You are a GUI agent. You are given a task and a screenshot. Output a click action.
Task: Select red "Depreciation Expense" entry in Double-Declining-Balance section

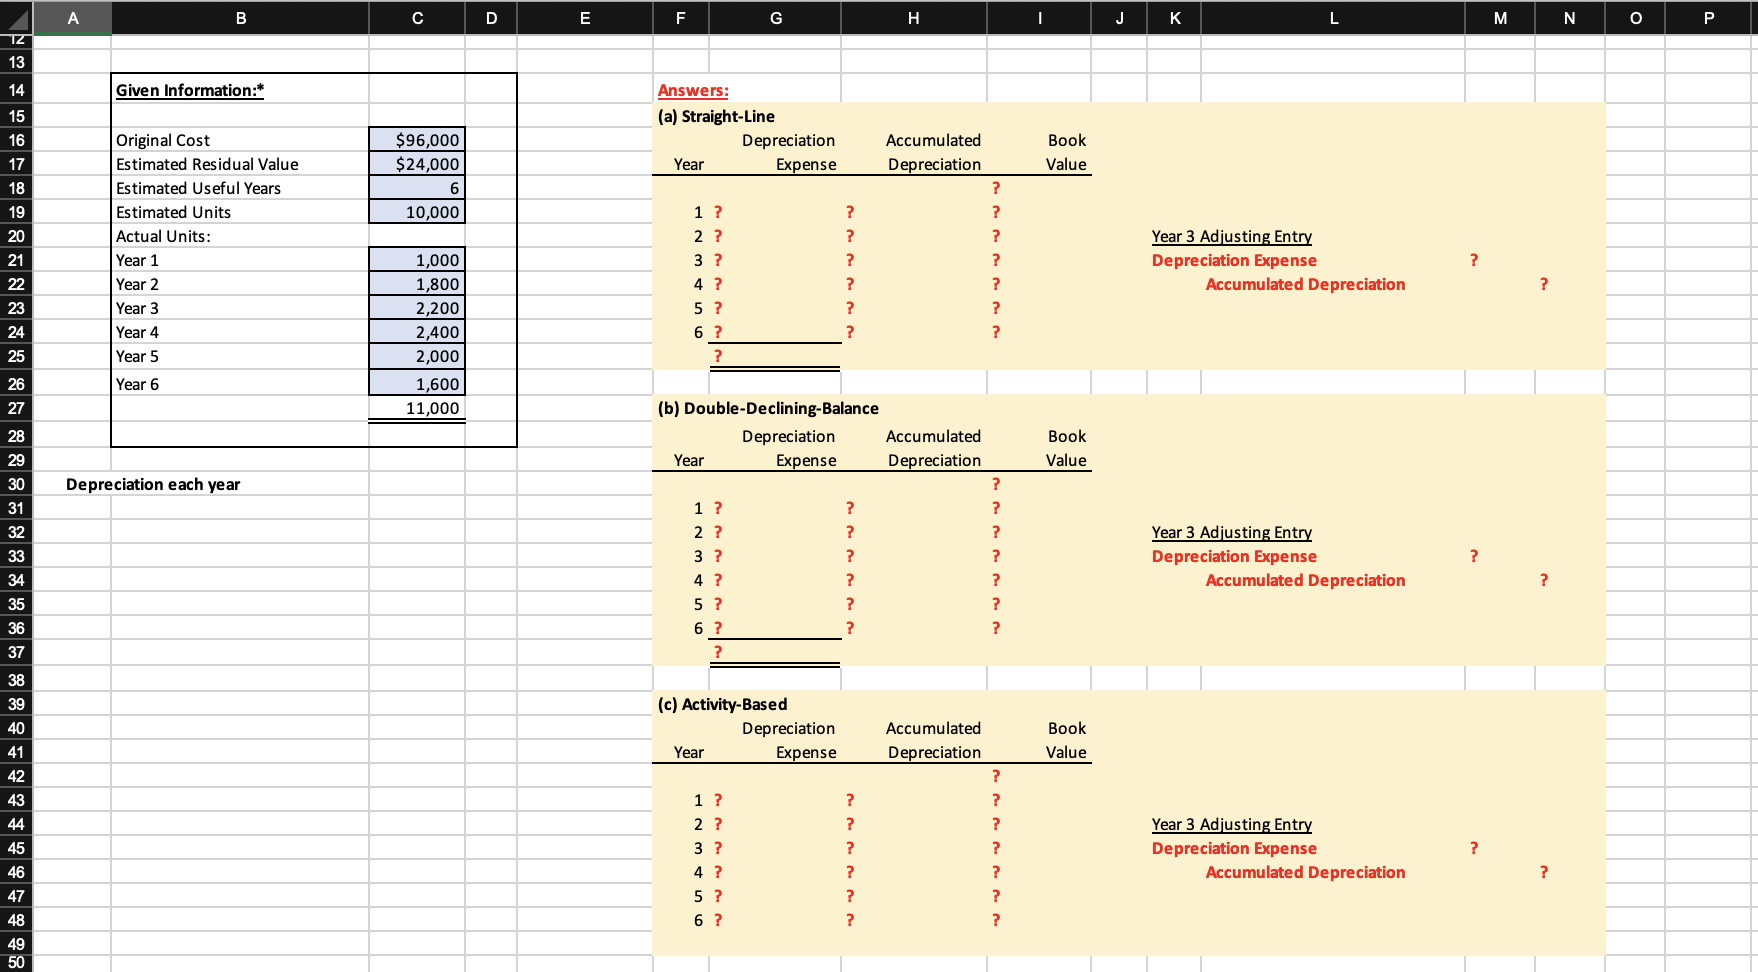pyautogui.click(x=1234, y=556)
